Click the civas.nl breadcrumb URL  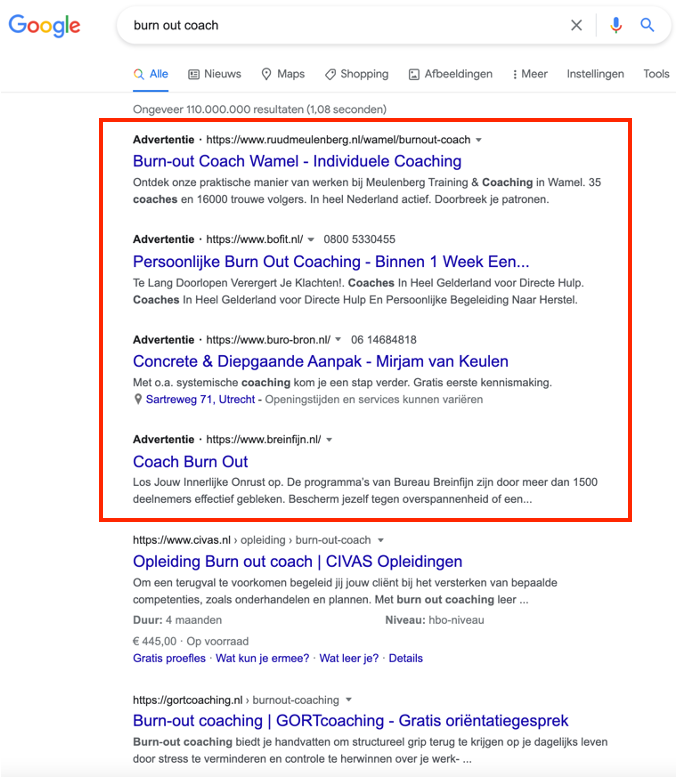click(252, 540)
